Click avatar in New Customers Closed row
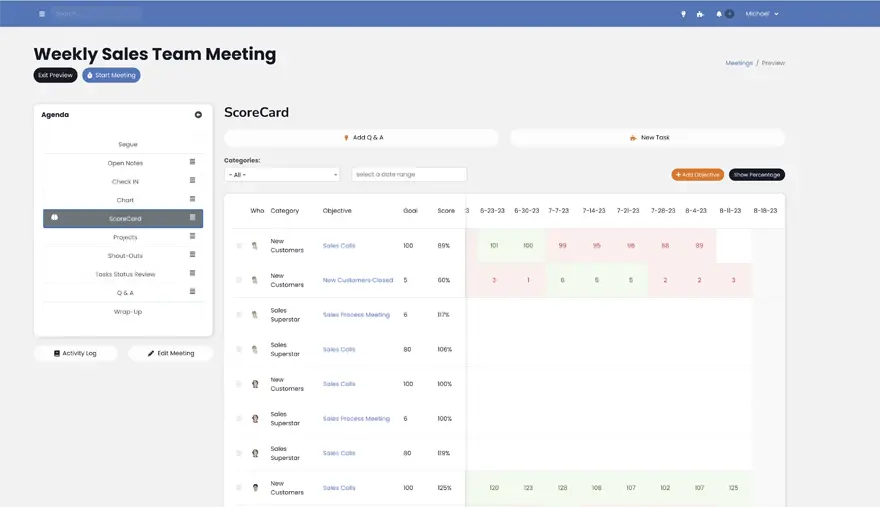Viewport: 880px width, 507px height. point(255,280)
